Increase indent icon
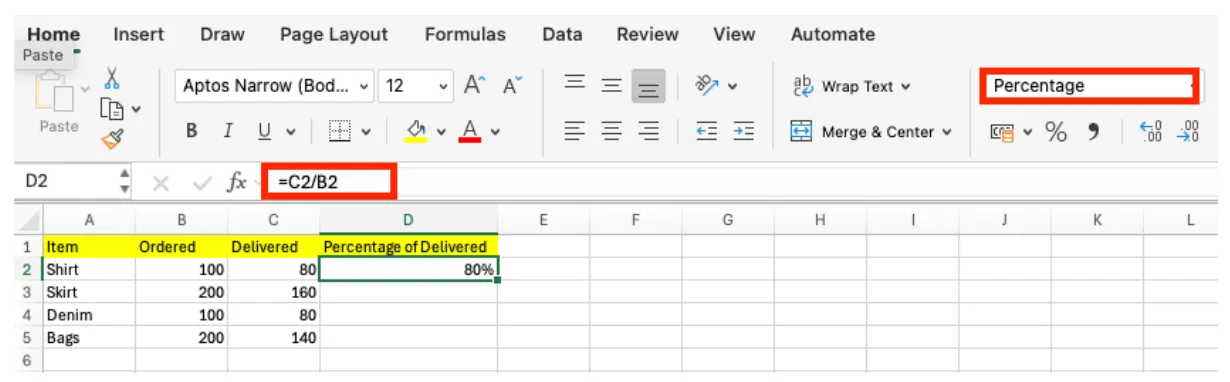Image resolution: width=1230 pixels, height=382 pixels. [743, 131]
